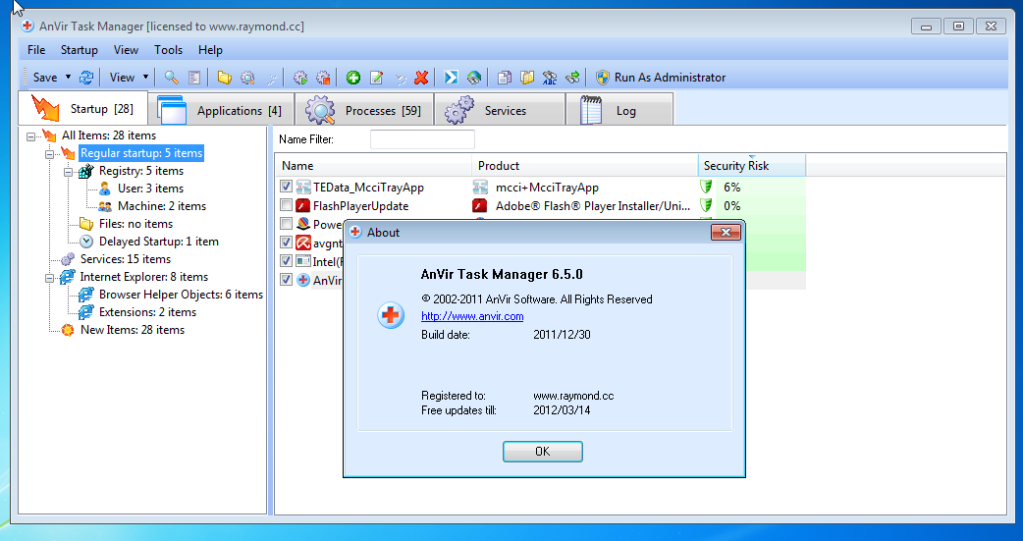Image resolution: width=1023 pixels, height=541 pixels.
Task: Open the Help menu
Action: tap(210, 50)
